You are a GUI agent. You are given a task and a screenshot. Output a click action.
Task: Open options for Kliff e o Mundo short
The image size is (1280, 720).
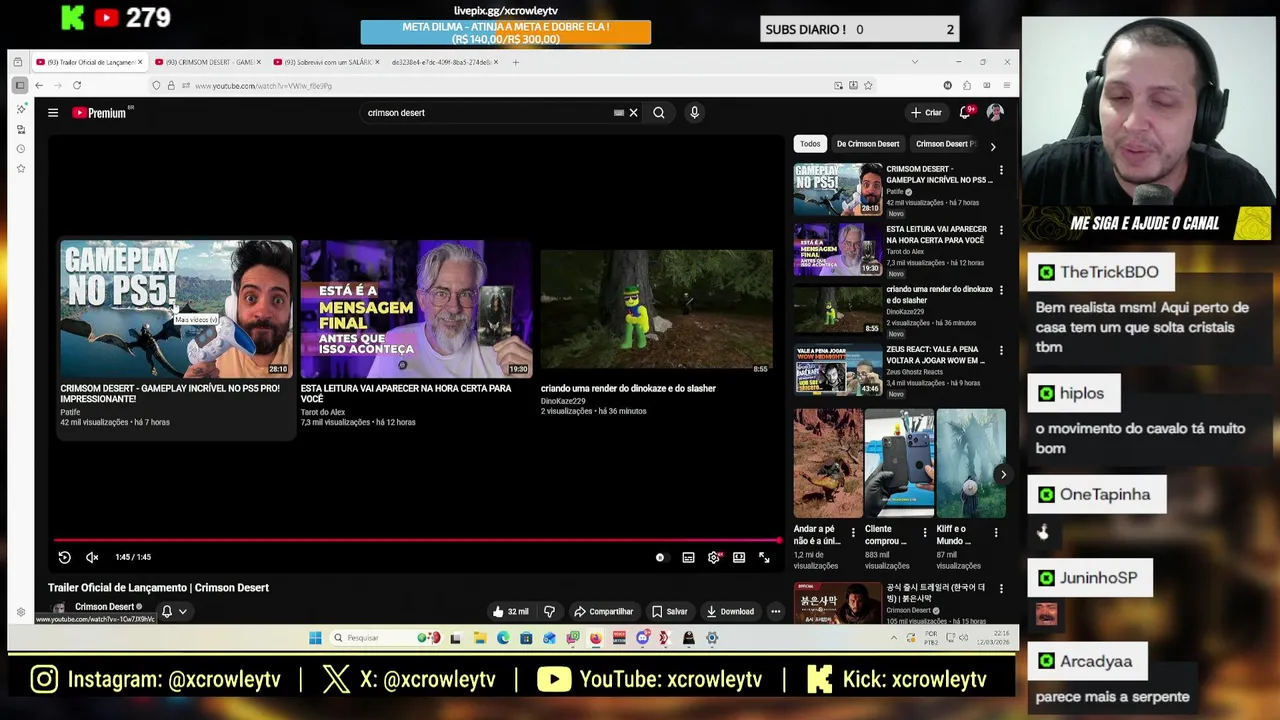996,533
